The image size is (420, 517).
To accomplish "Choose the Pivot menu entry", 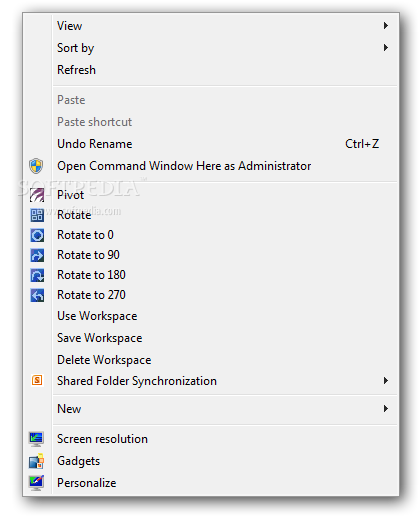I will point(211,195).
